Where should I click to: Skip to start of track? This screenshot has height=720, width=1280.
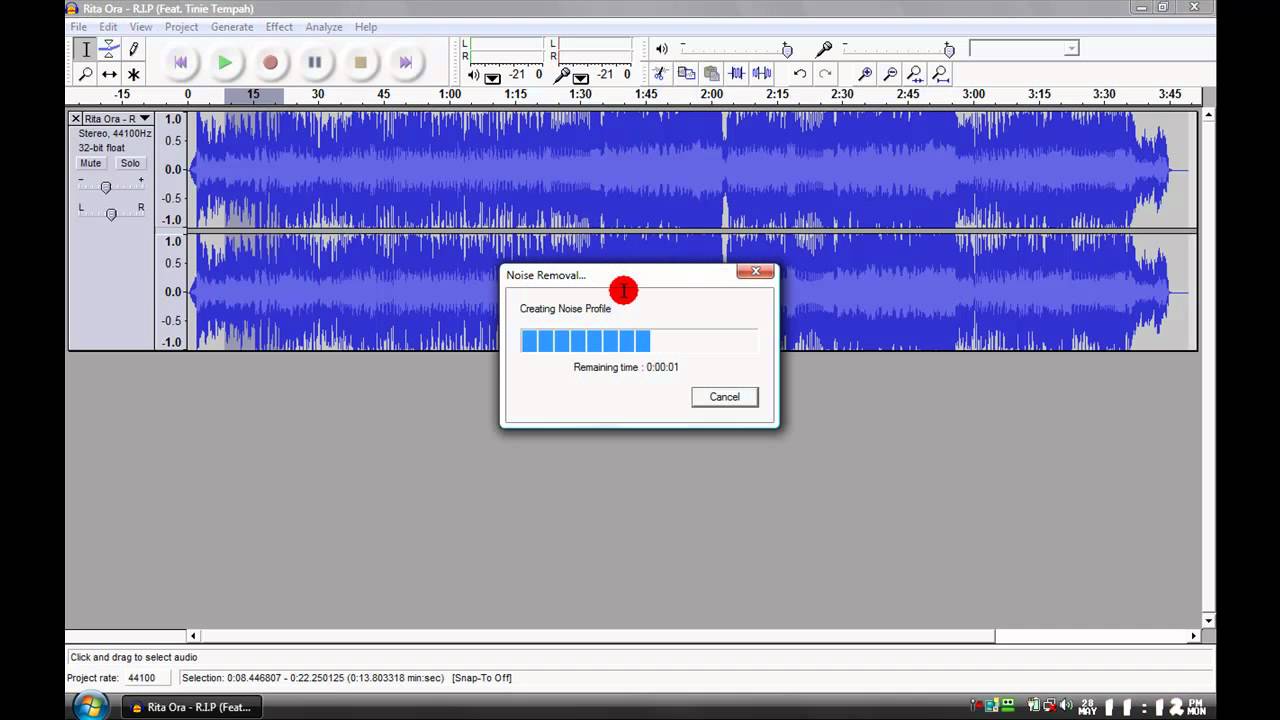tap(180, 62)
